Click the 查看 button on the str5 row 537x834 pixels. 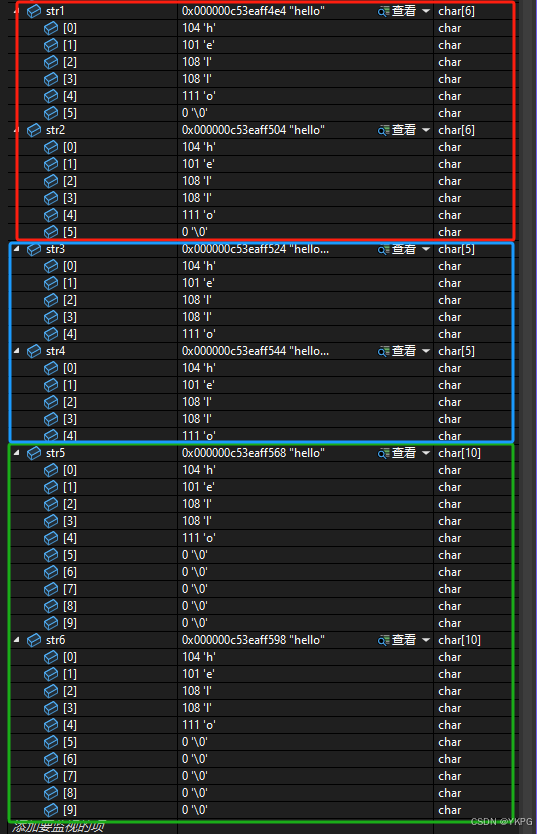point(404,453)
